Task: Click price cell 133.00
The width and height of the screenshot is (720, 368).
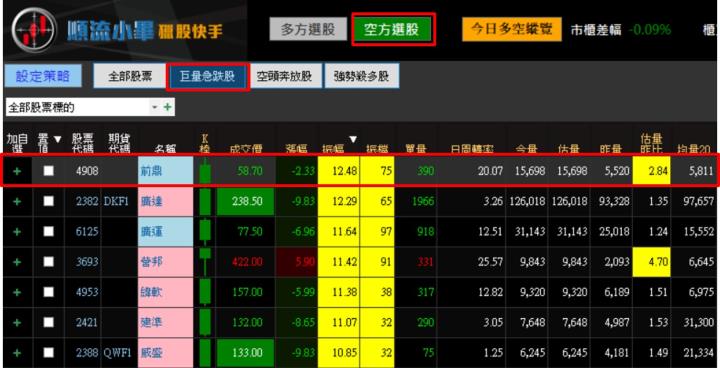Action: tap(245, 353)
